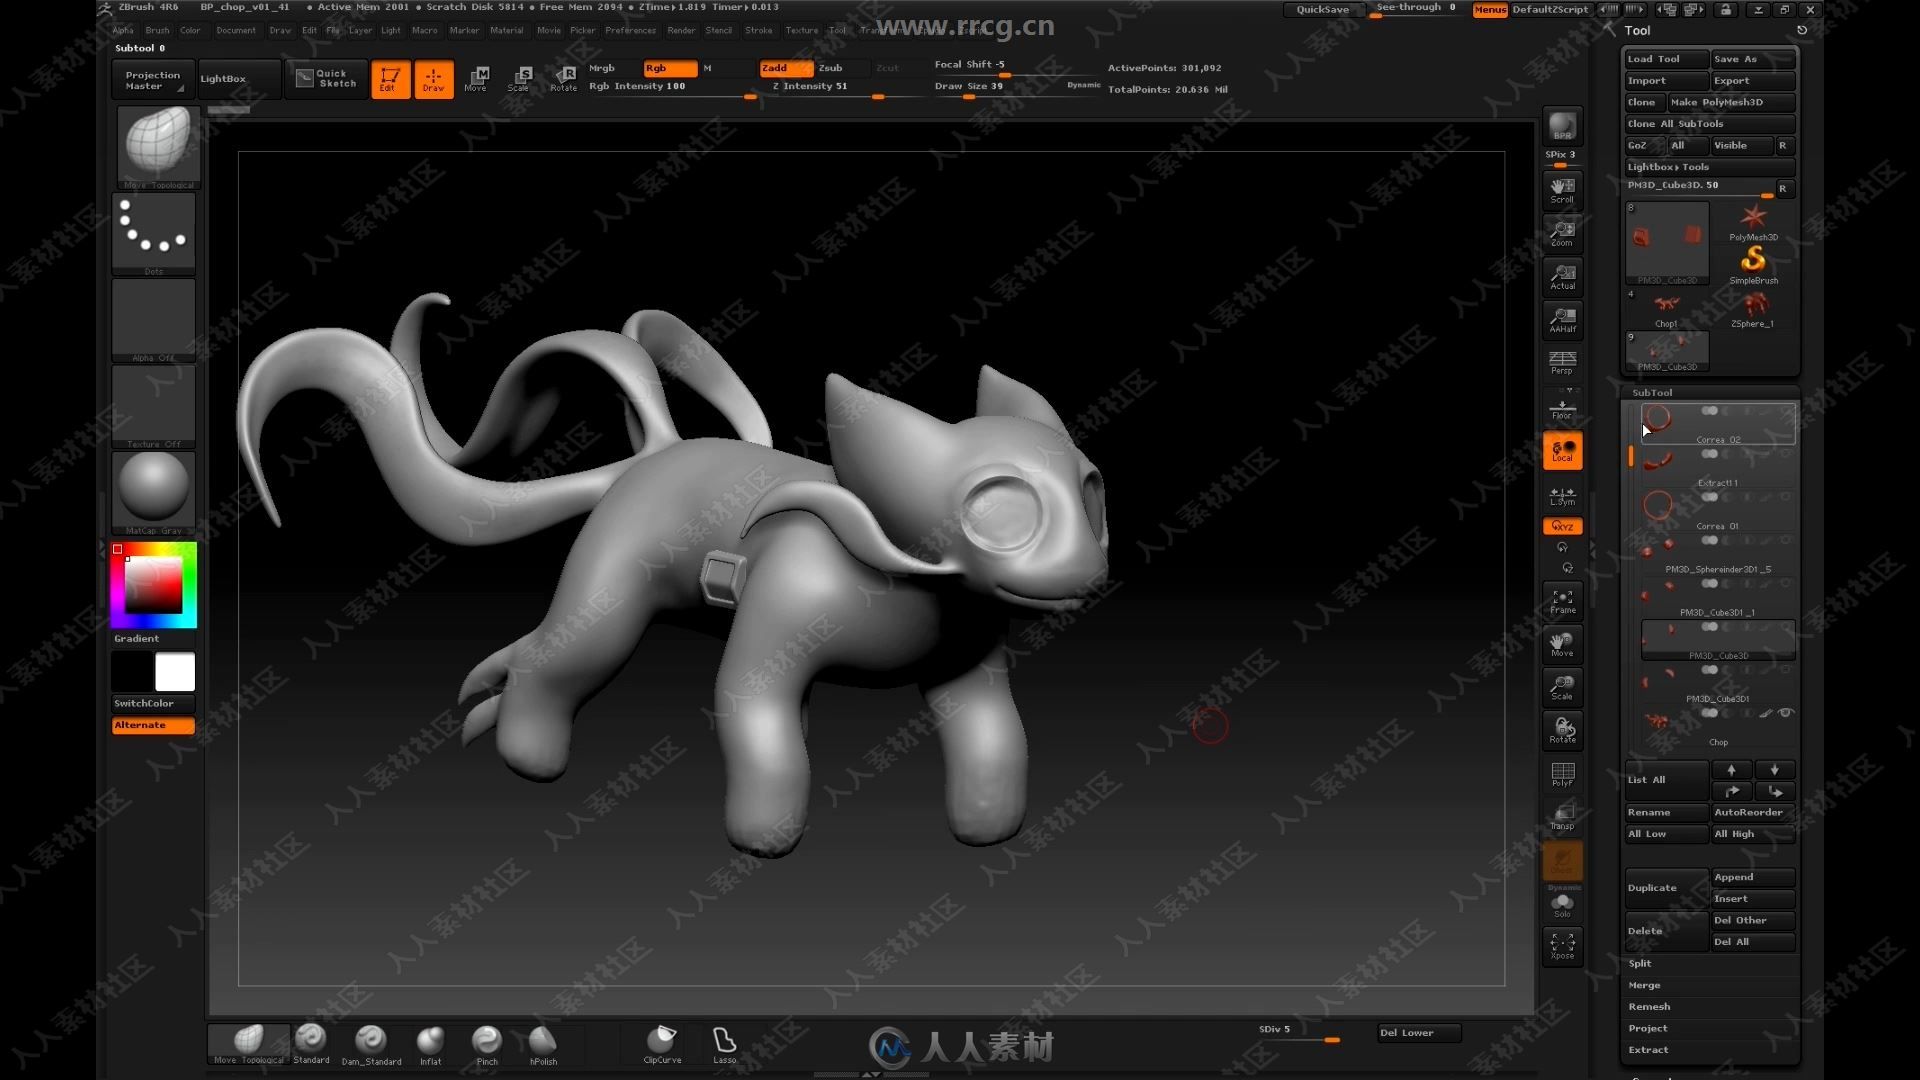Open the MatCap Gray material picker

point(153,493)
